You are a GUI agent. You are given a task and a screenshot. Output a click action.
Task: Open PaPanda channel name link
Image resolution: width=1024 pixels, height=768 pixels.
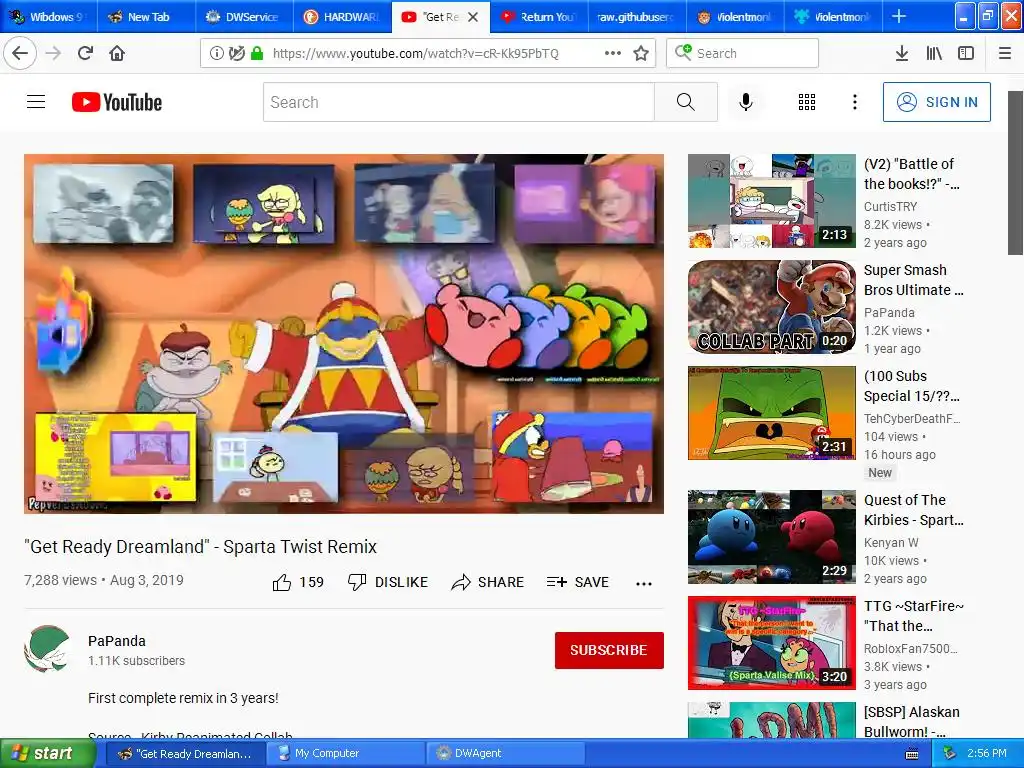tap(117, 641)
